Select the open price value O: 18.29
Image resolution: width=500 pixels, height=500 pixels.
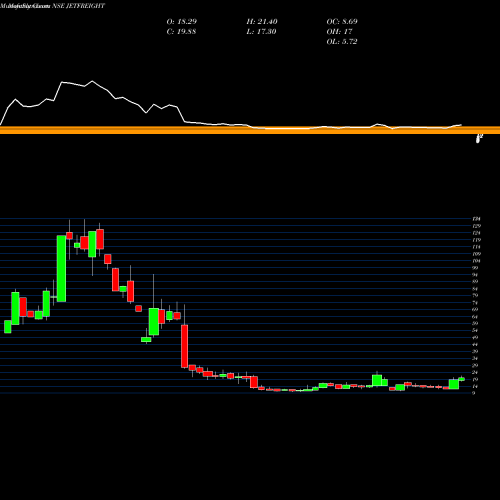click(x=182, y=22)
